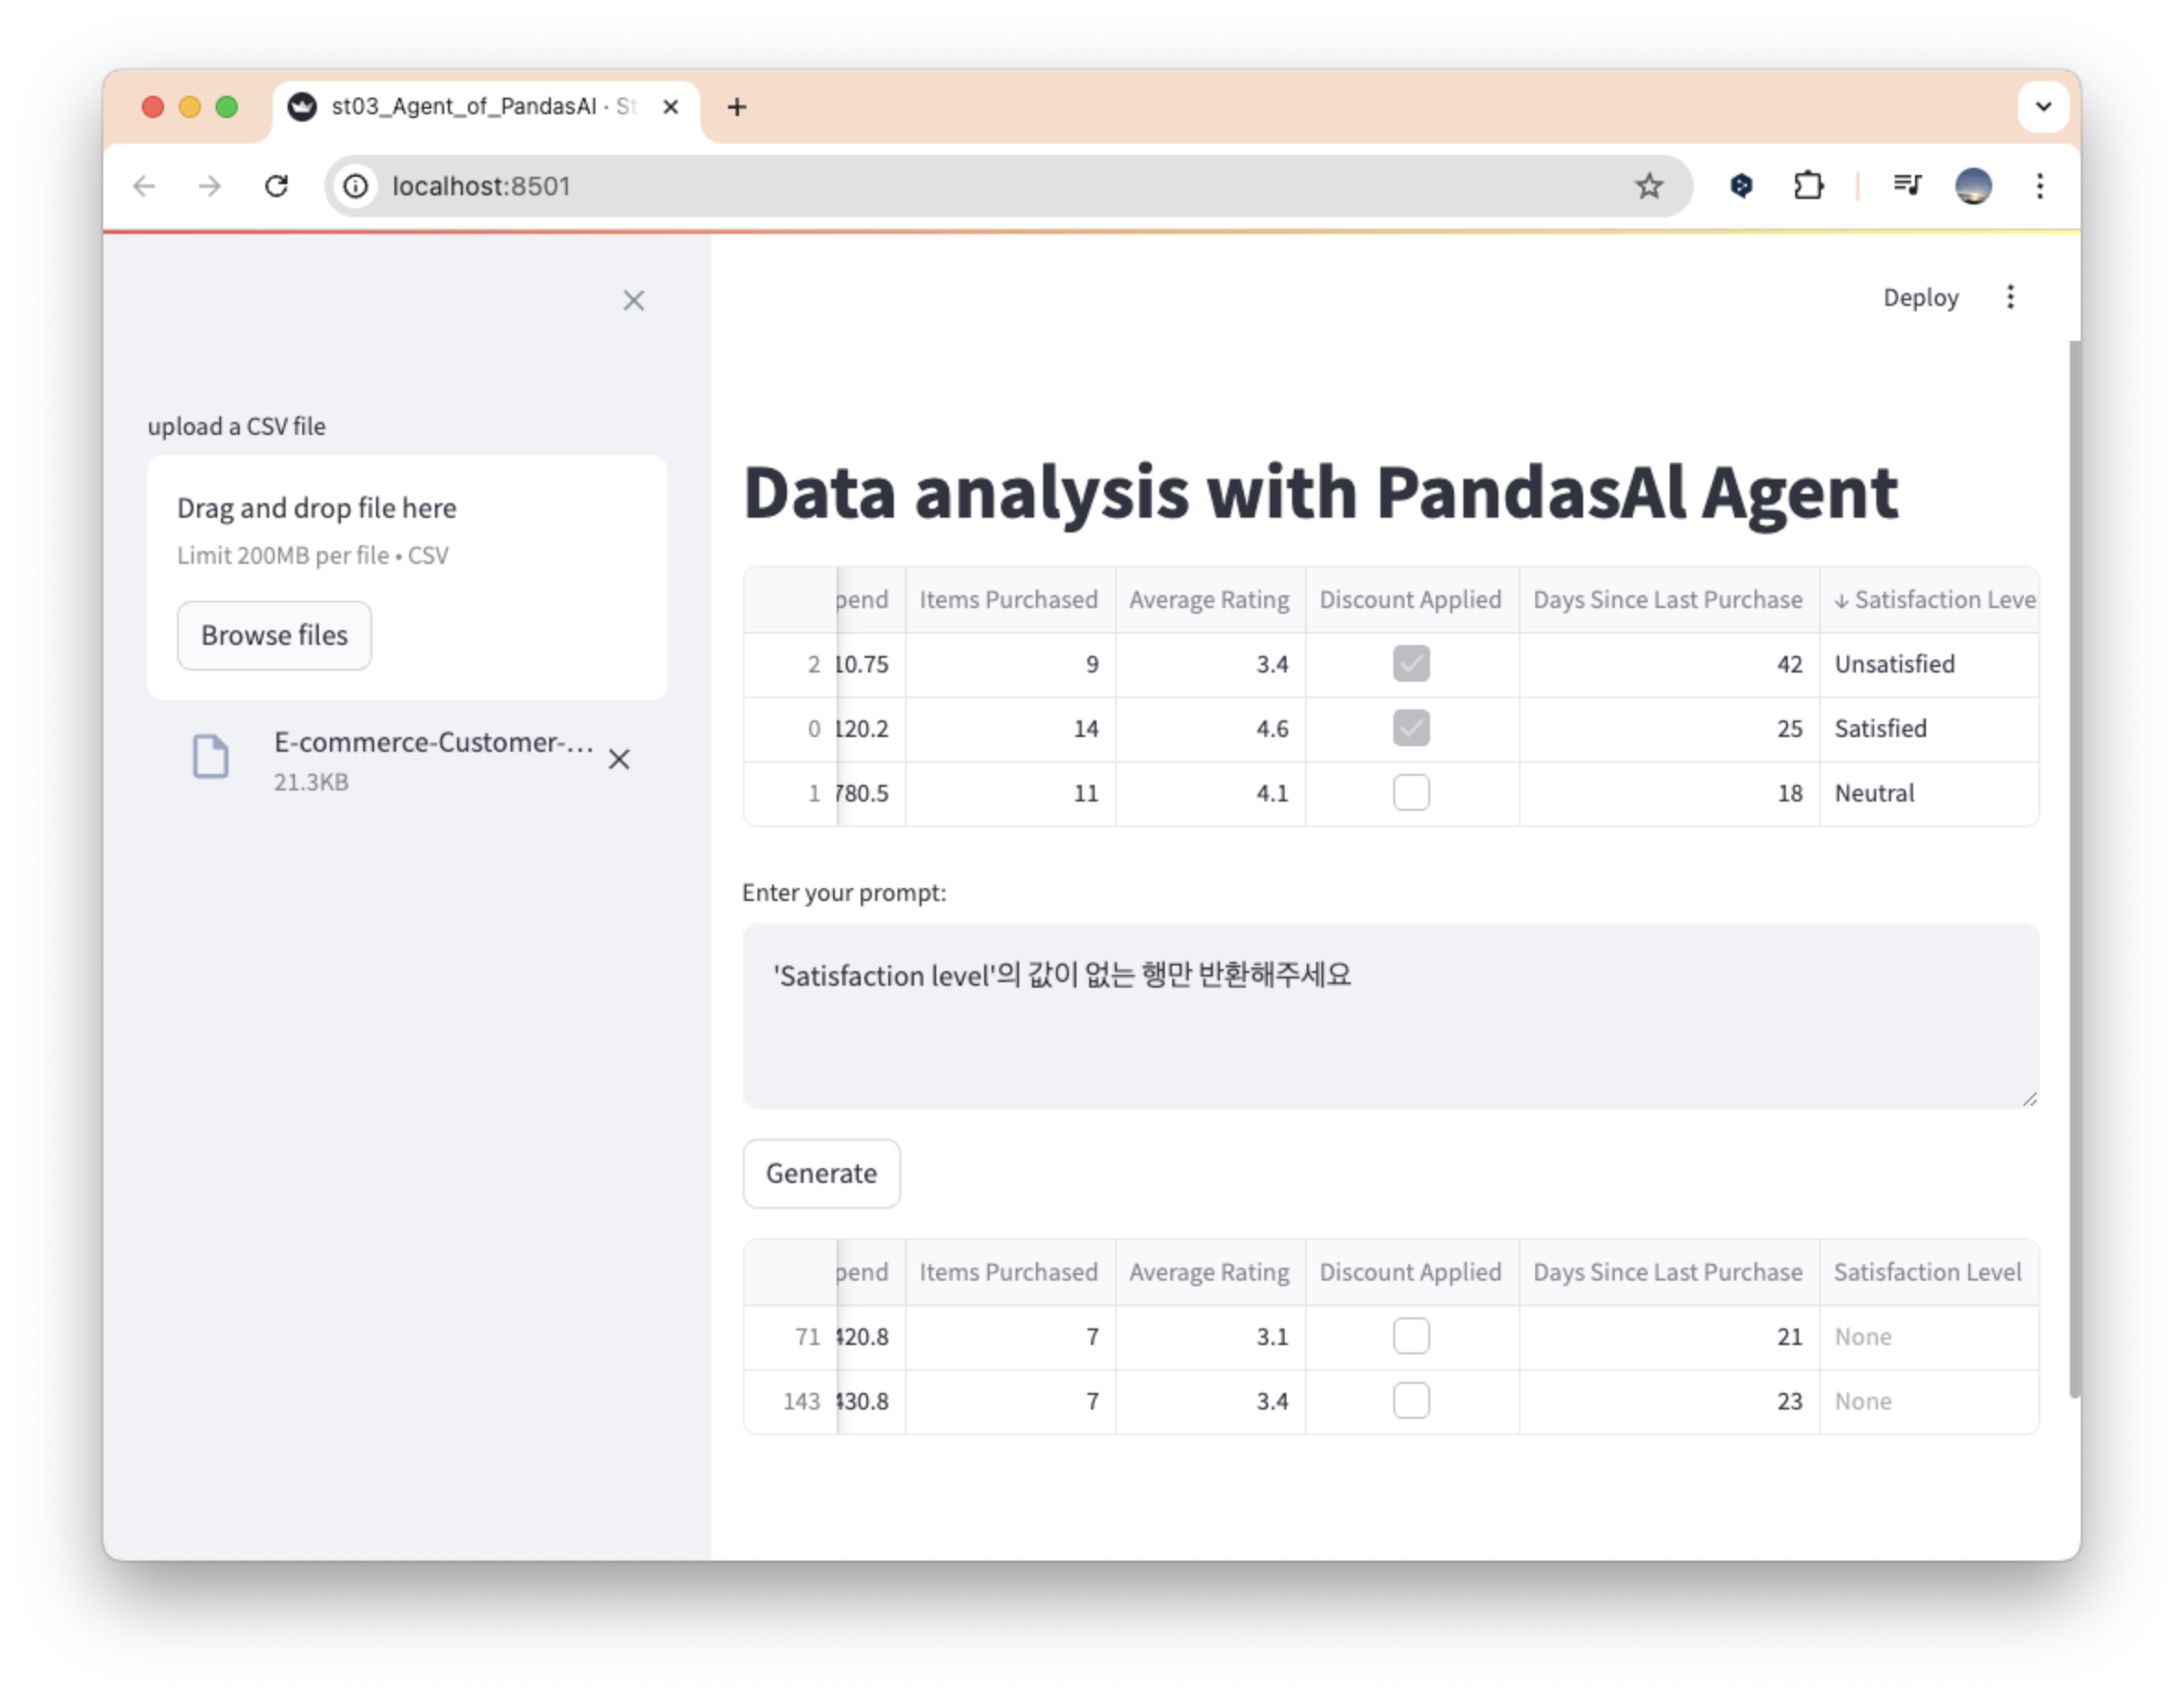Click Browse files to upload a CSV

274,636
